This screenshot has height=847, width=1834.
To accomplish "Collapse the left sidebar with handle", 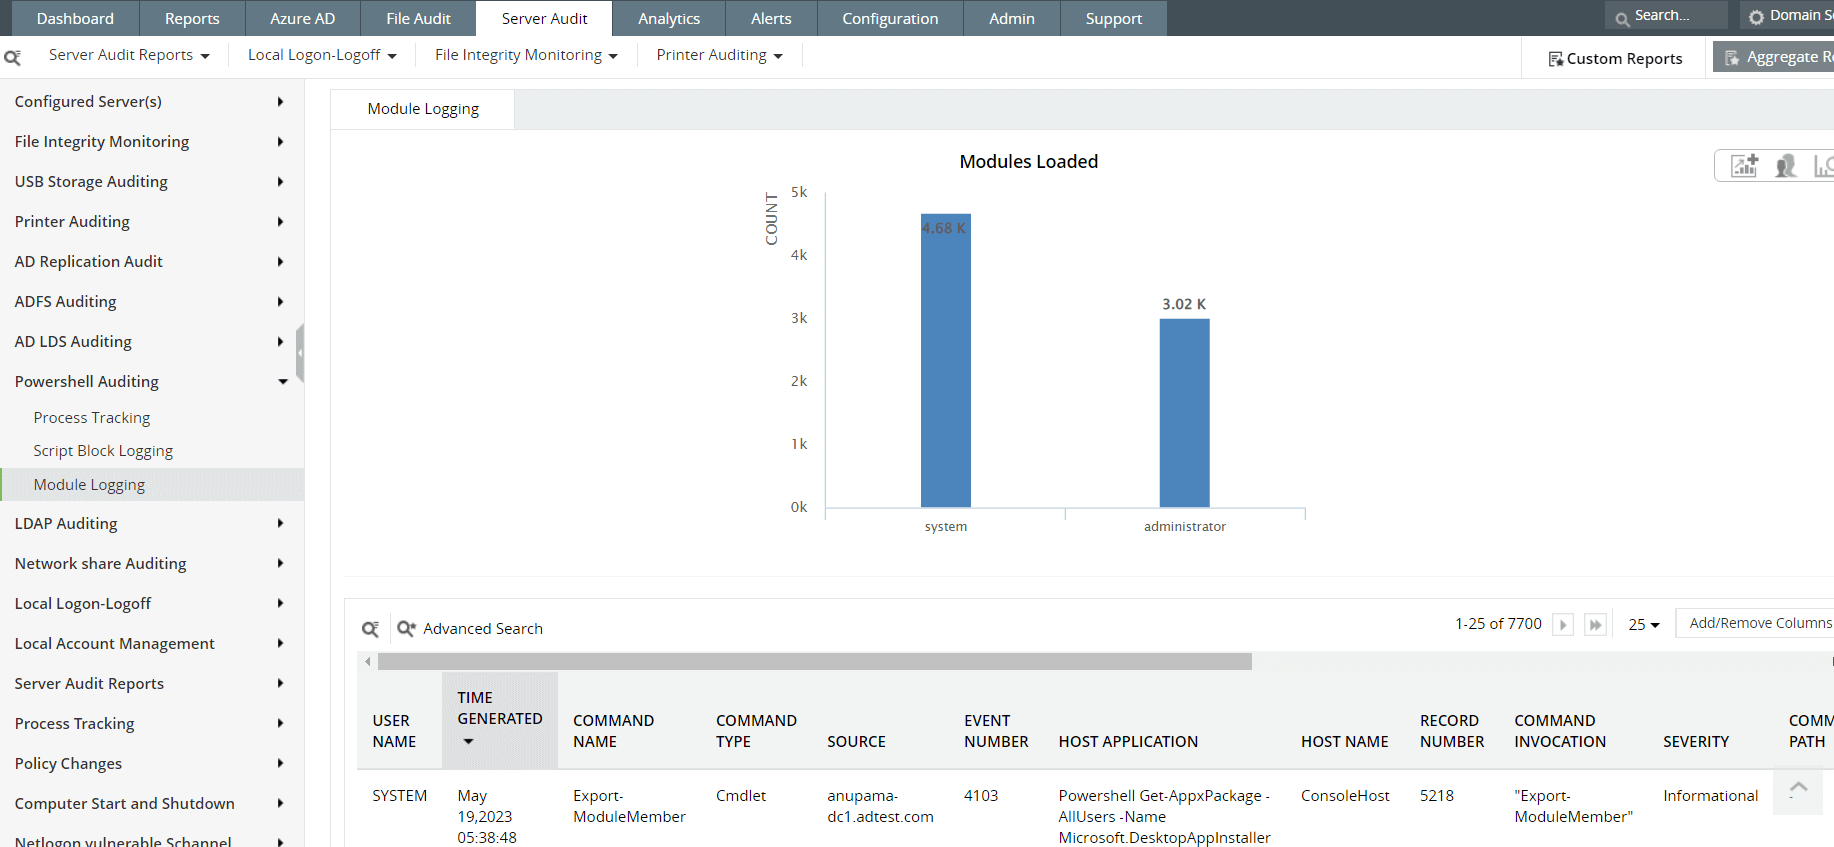I will pyautogui.click(x=300, y=353).
